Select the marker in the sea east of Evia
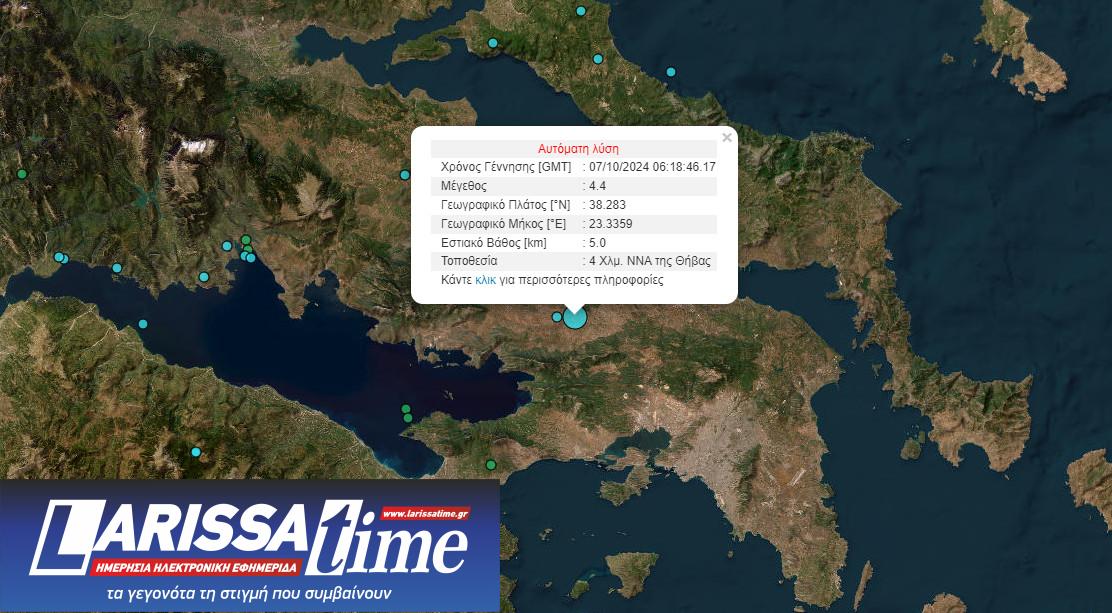Viewport: 1112px width, 613px height. (671, 72)
